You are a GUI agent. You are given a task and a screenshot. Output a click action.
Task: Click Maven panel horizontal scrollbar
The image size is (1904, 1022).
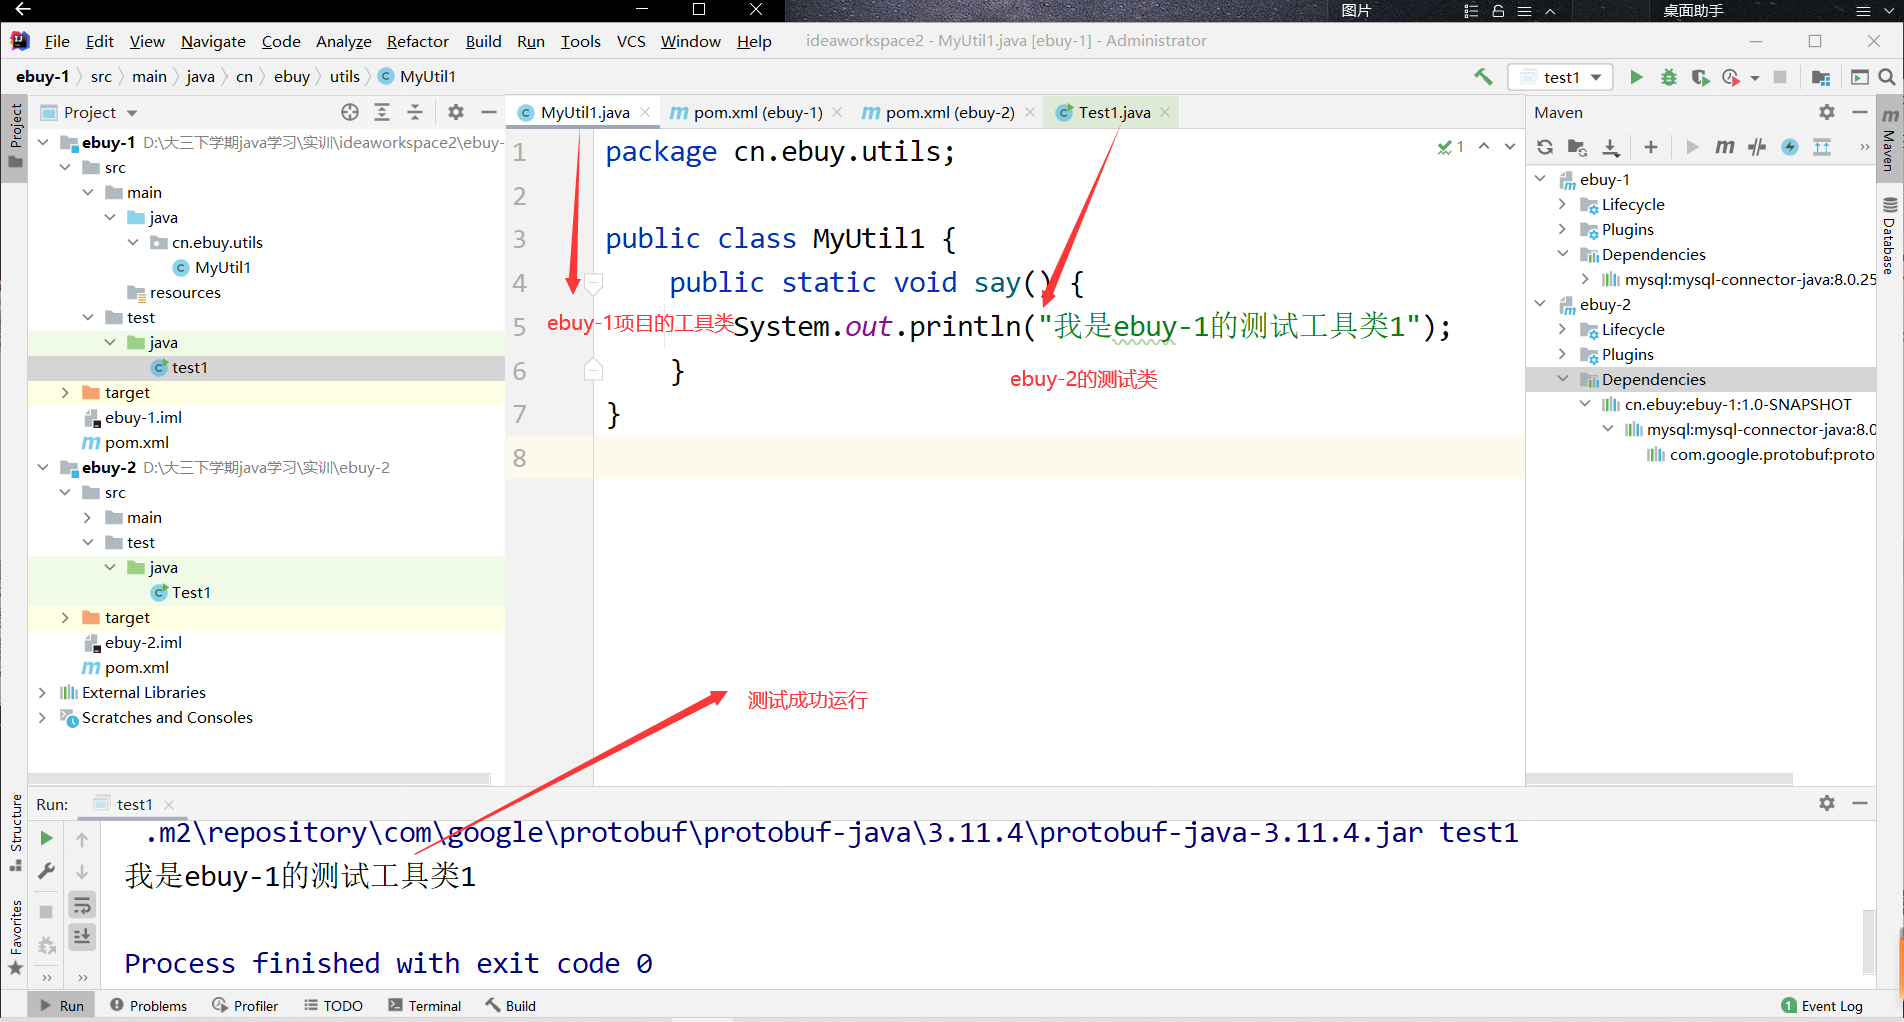click(1660, 778)
